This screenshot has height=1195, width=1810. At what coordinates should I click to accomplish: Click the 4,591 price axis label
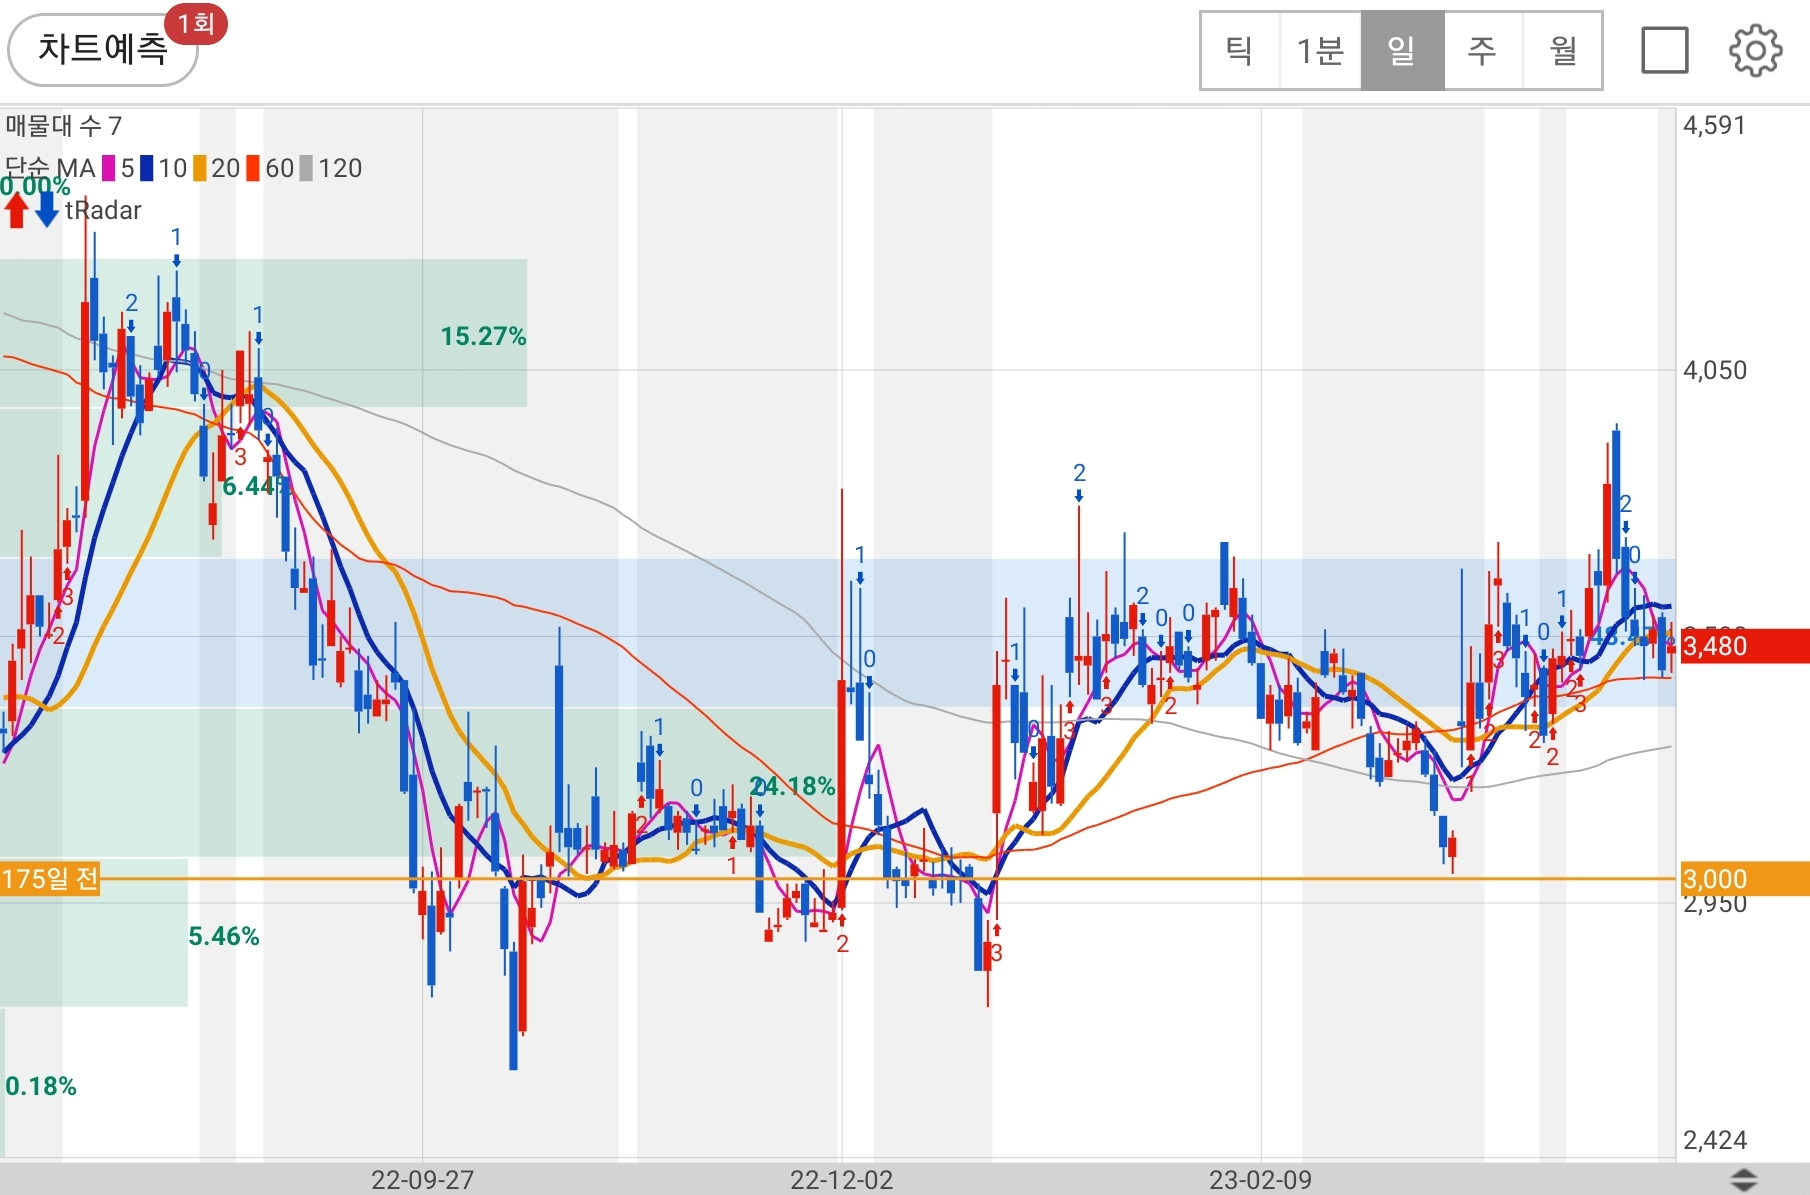(x=1714, y=125)
